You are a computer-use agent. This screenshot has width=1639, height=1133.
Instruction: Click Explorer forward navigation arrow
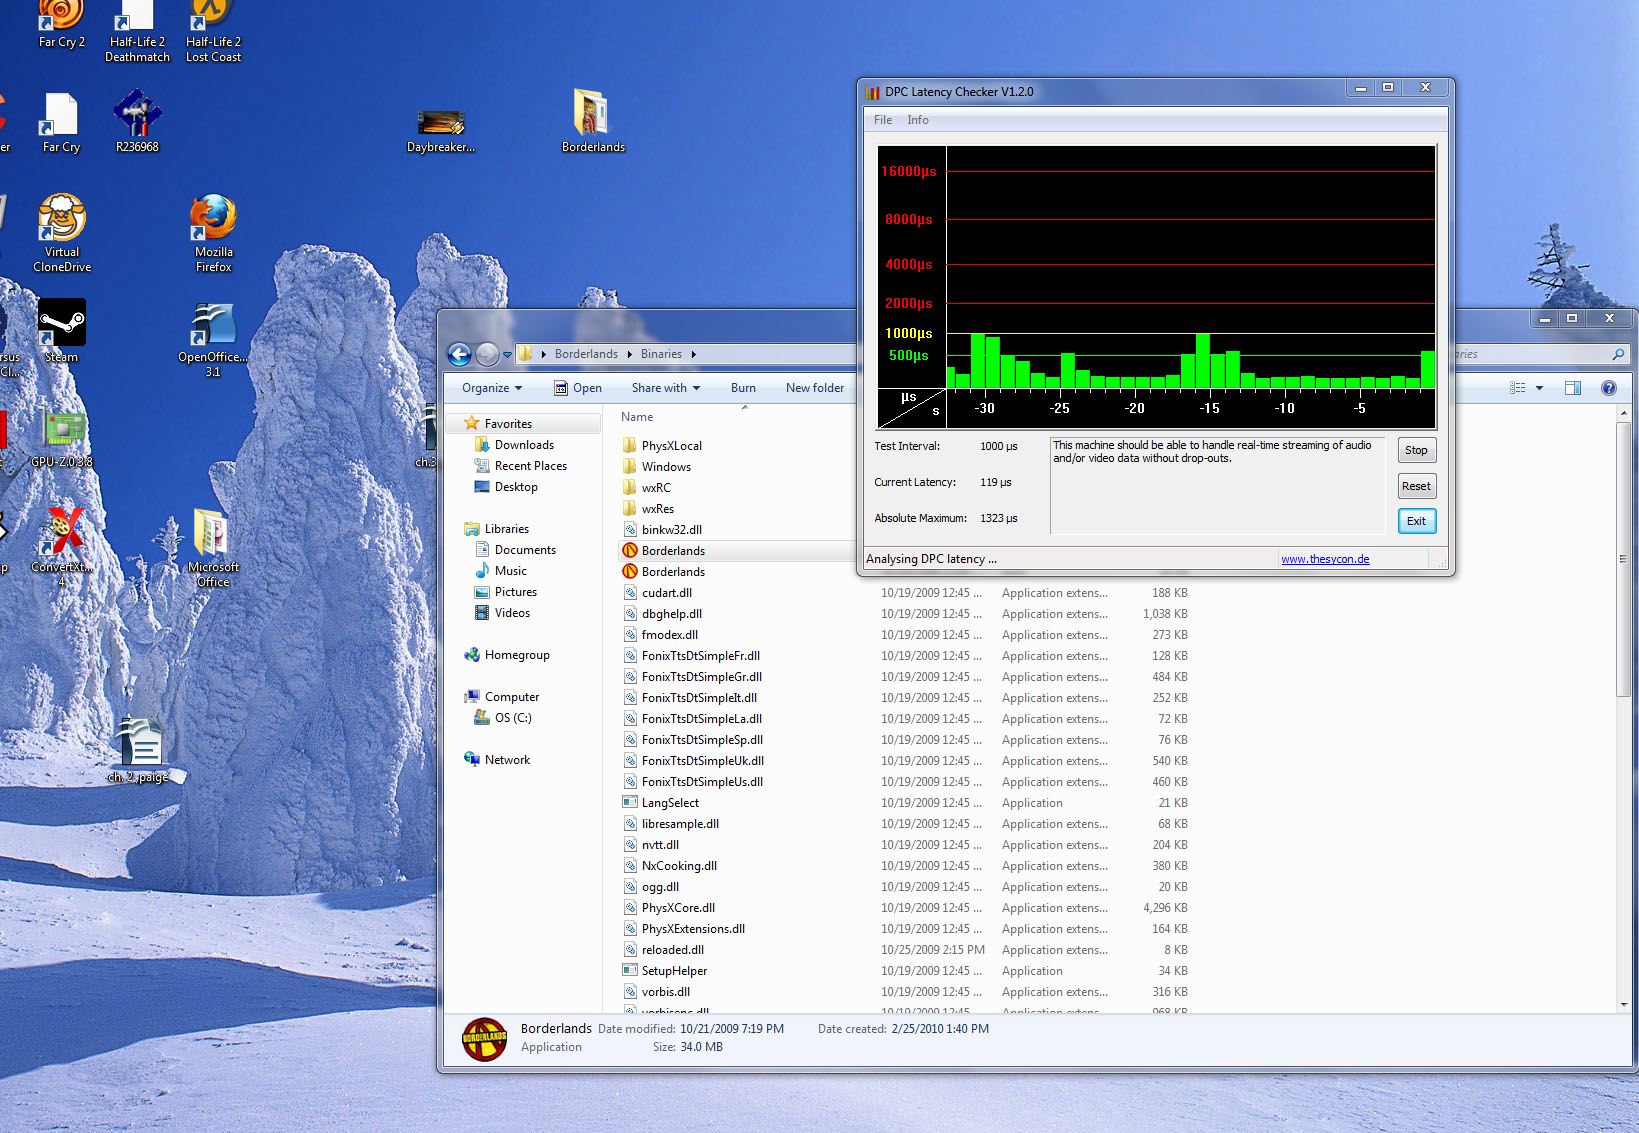point(487,354)
